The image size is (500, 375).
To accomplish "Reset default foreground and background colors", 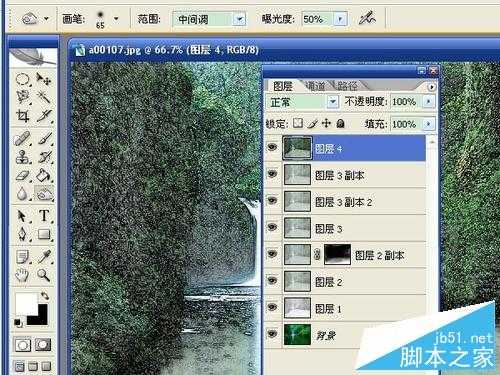I will [x=18, y=323].
